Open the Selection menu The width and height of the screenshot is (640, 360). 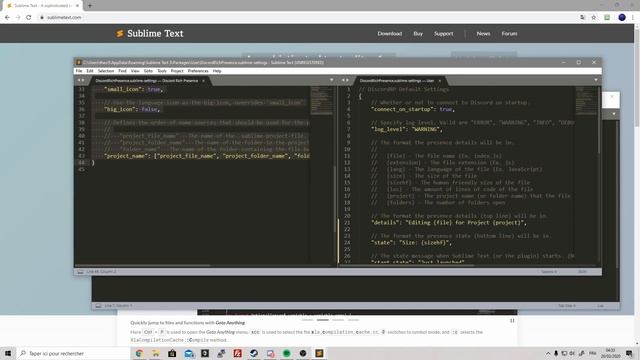[106, 71]
